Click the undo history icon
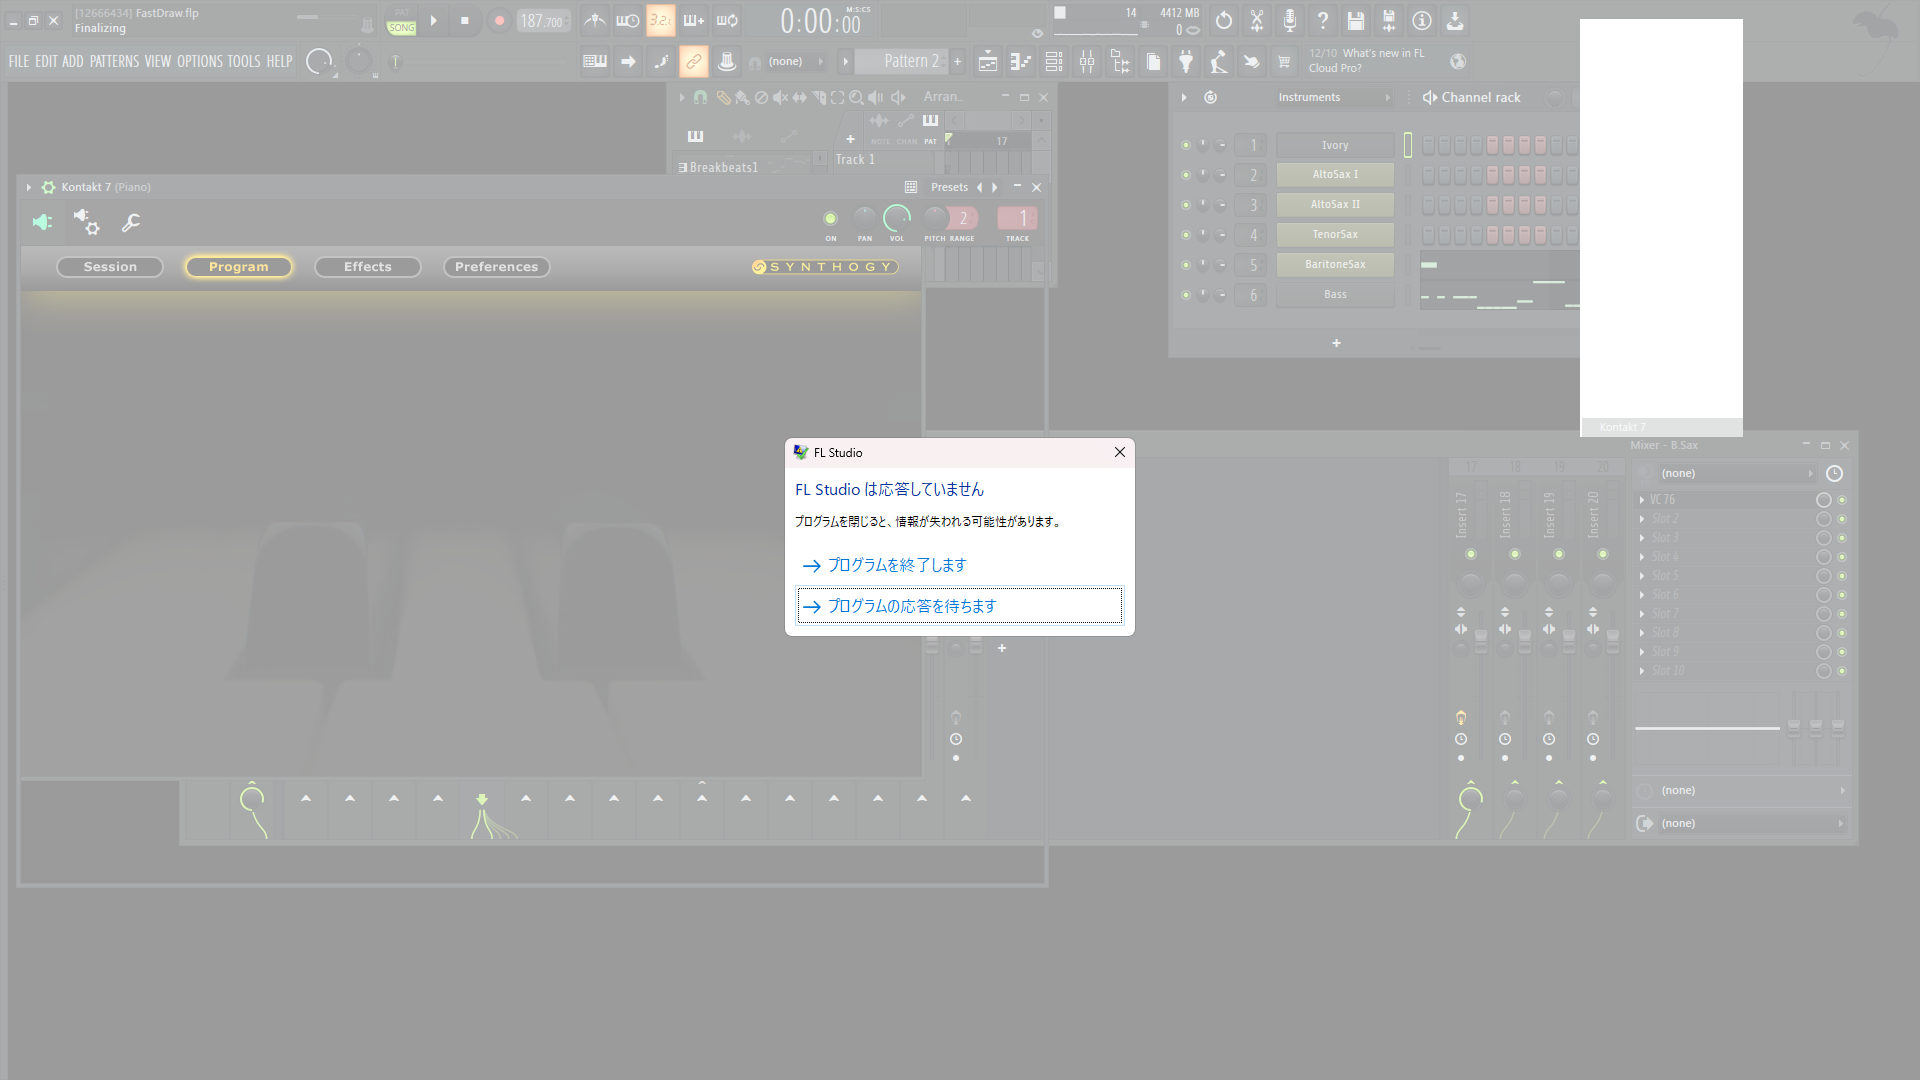 [1224, 20]
